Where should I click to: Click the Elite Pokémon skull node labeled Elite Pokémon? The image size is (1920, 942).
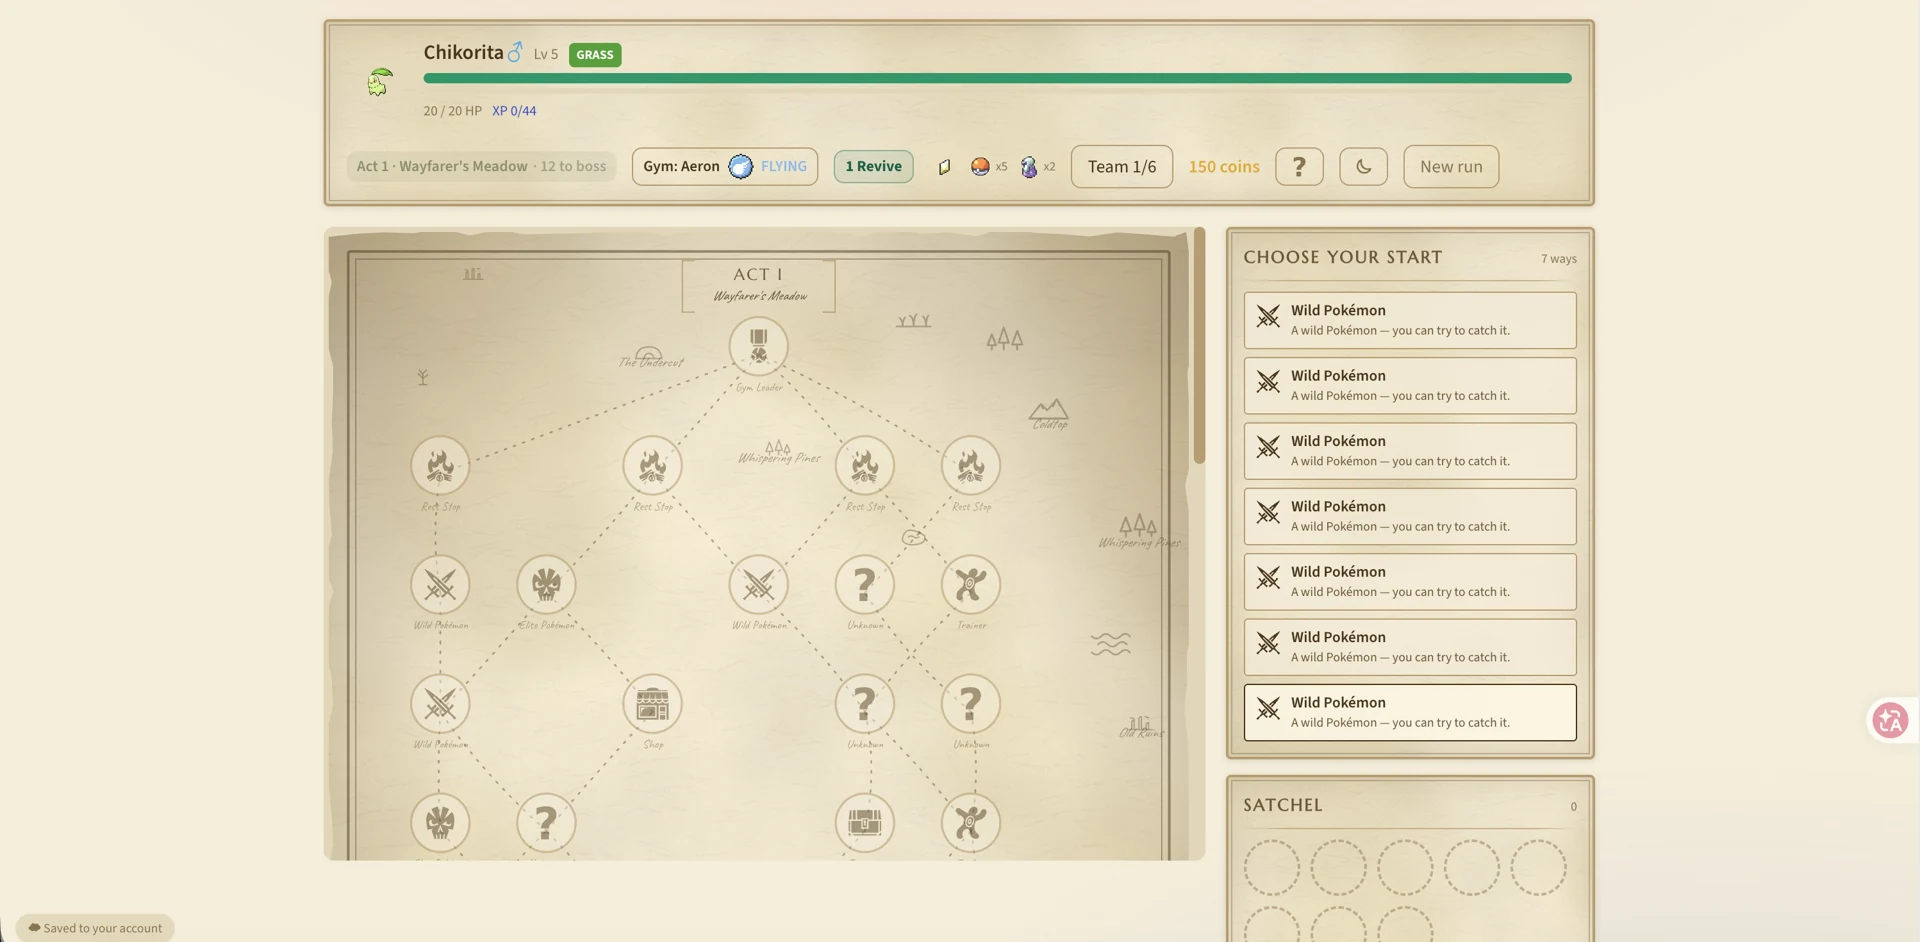click(x=546, y=584)
